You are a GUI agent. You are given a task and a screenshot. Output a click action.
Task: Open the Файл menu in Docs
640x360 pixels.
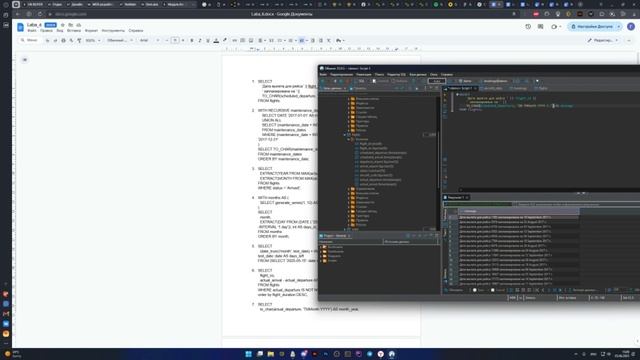[x=31, y=31]
